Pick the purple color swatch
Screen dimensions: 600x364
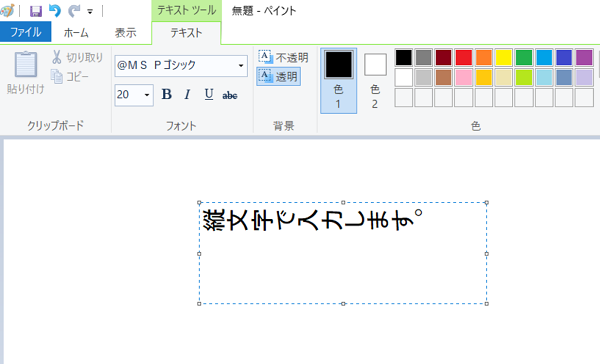point(584,57)
